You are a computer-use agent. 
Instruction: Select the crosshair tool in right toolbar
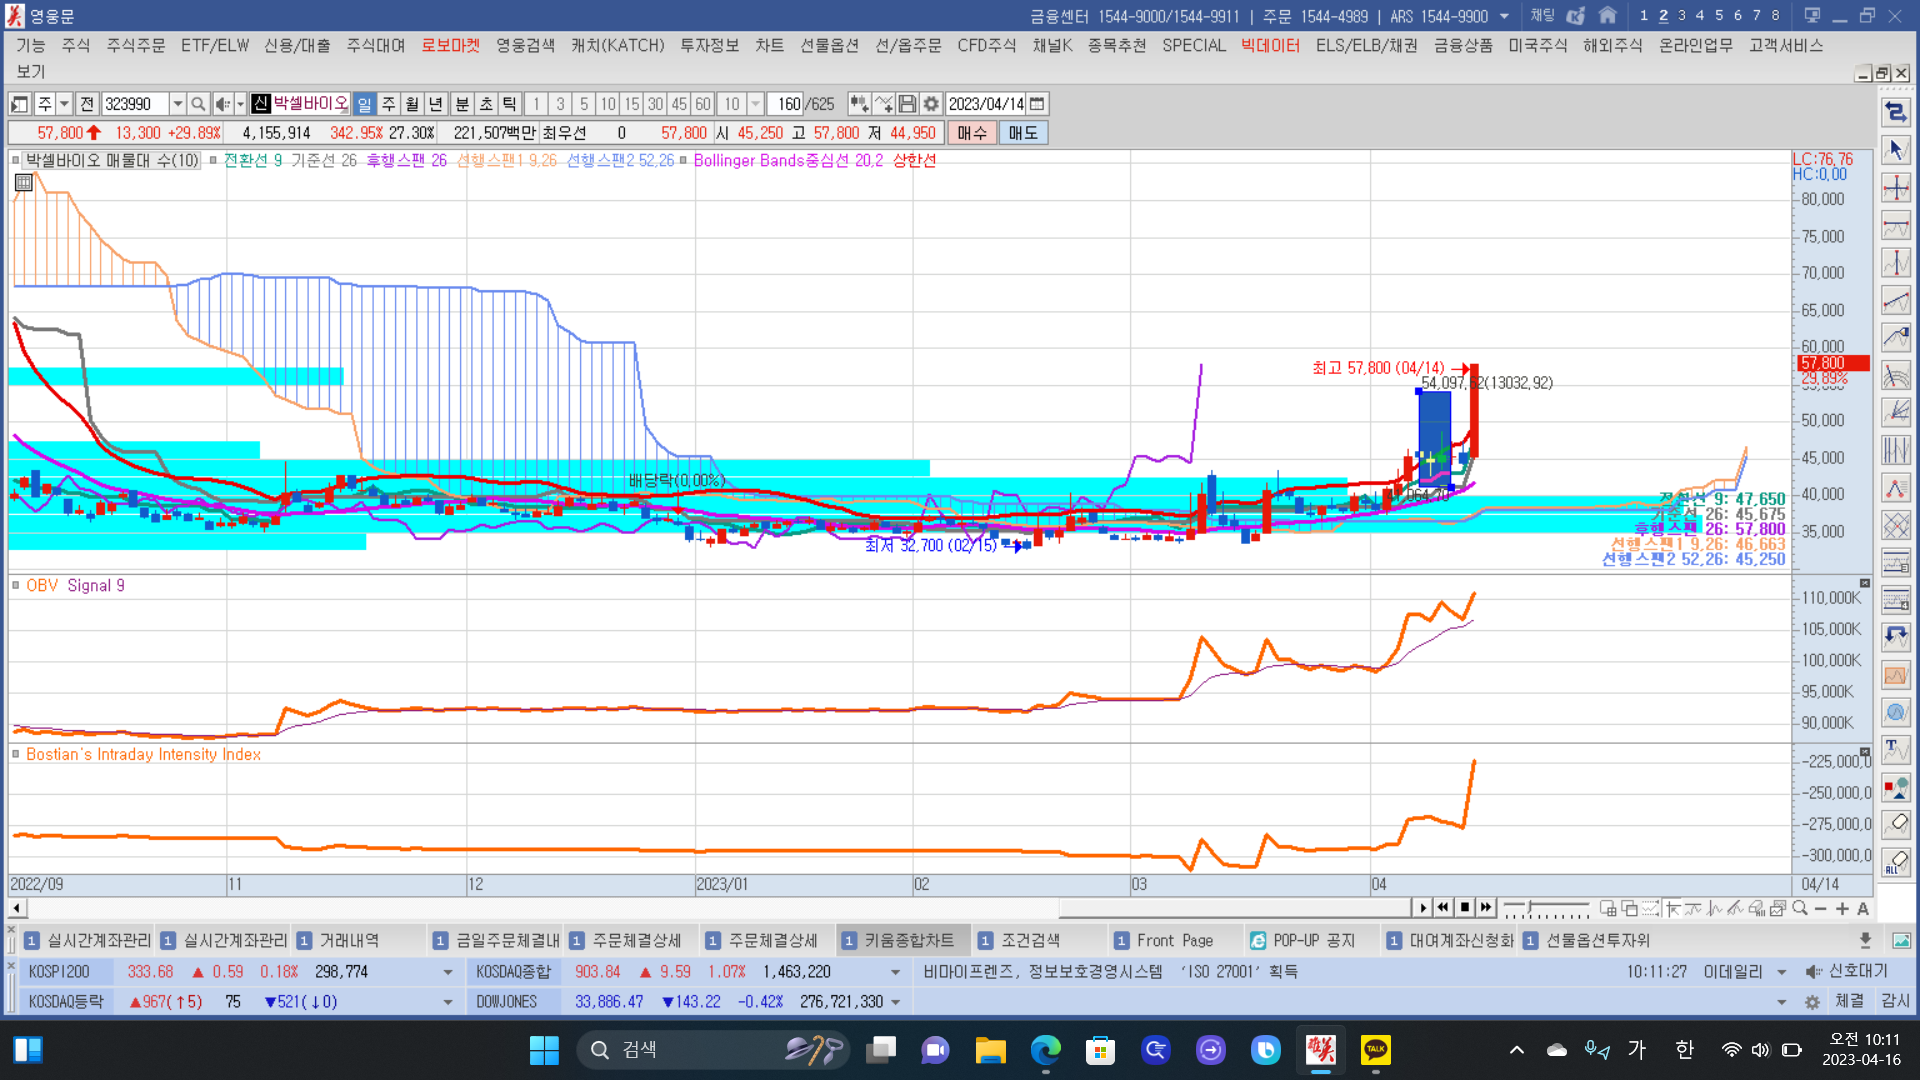pos(1896,188)
